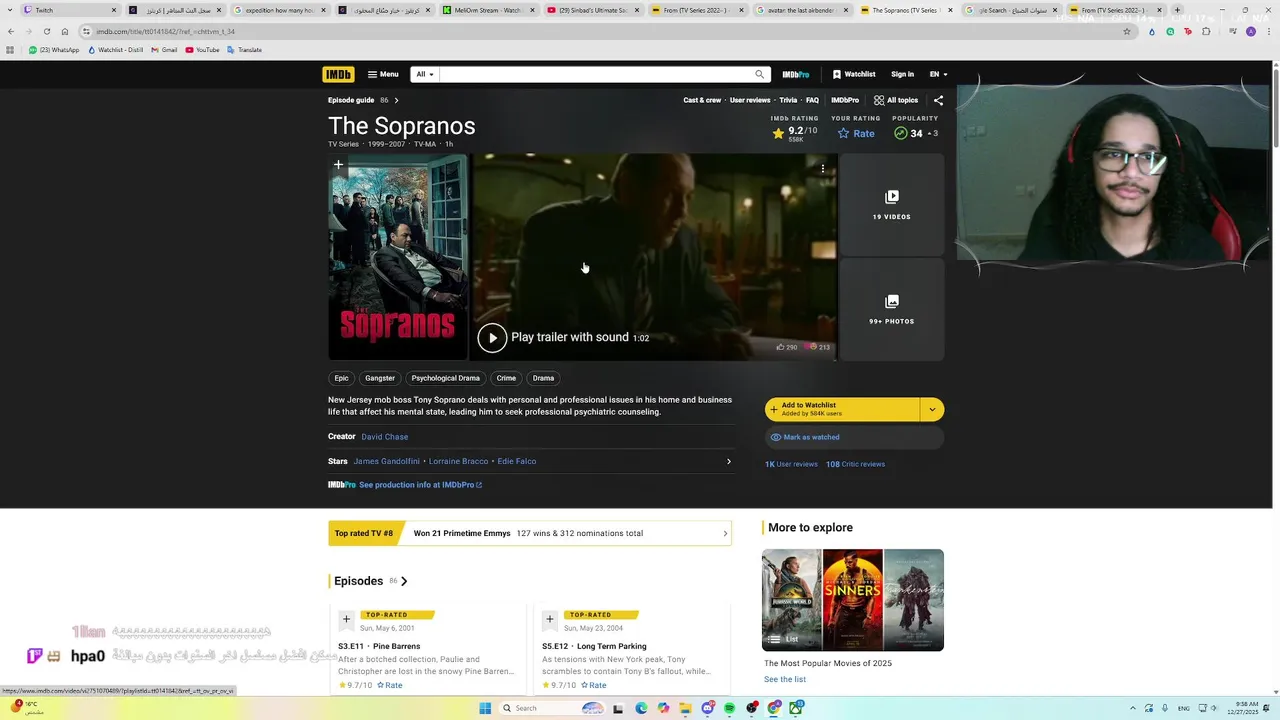
Task: Expand the Episodes section chevron
Action: pyautogui.click(x=404, y=581)
